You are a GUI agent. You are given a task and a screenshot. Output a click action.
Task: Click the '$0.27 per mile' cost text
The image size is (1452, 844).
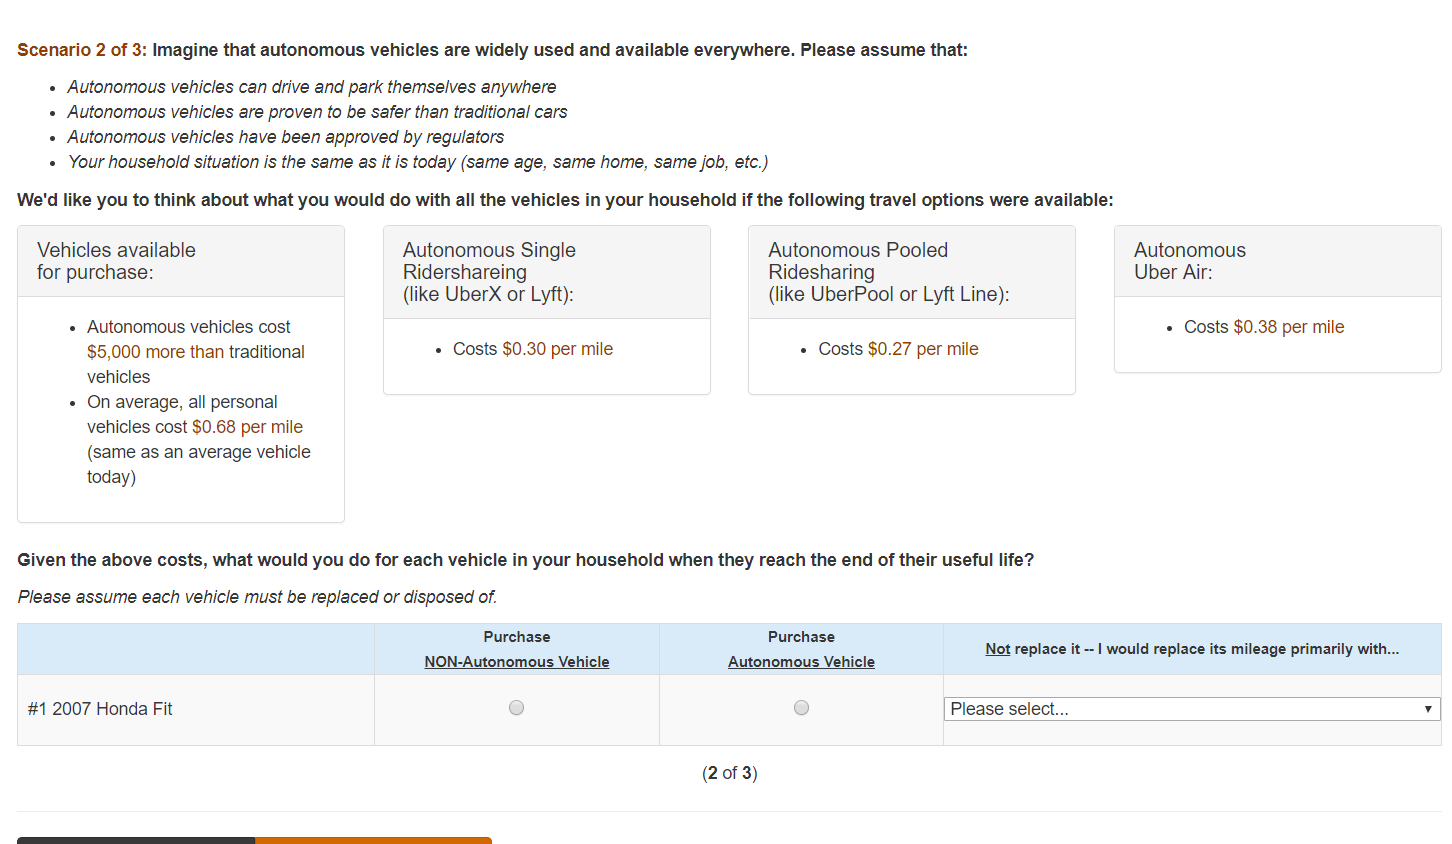pyautogui.click(x=923, y=349)
